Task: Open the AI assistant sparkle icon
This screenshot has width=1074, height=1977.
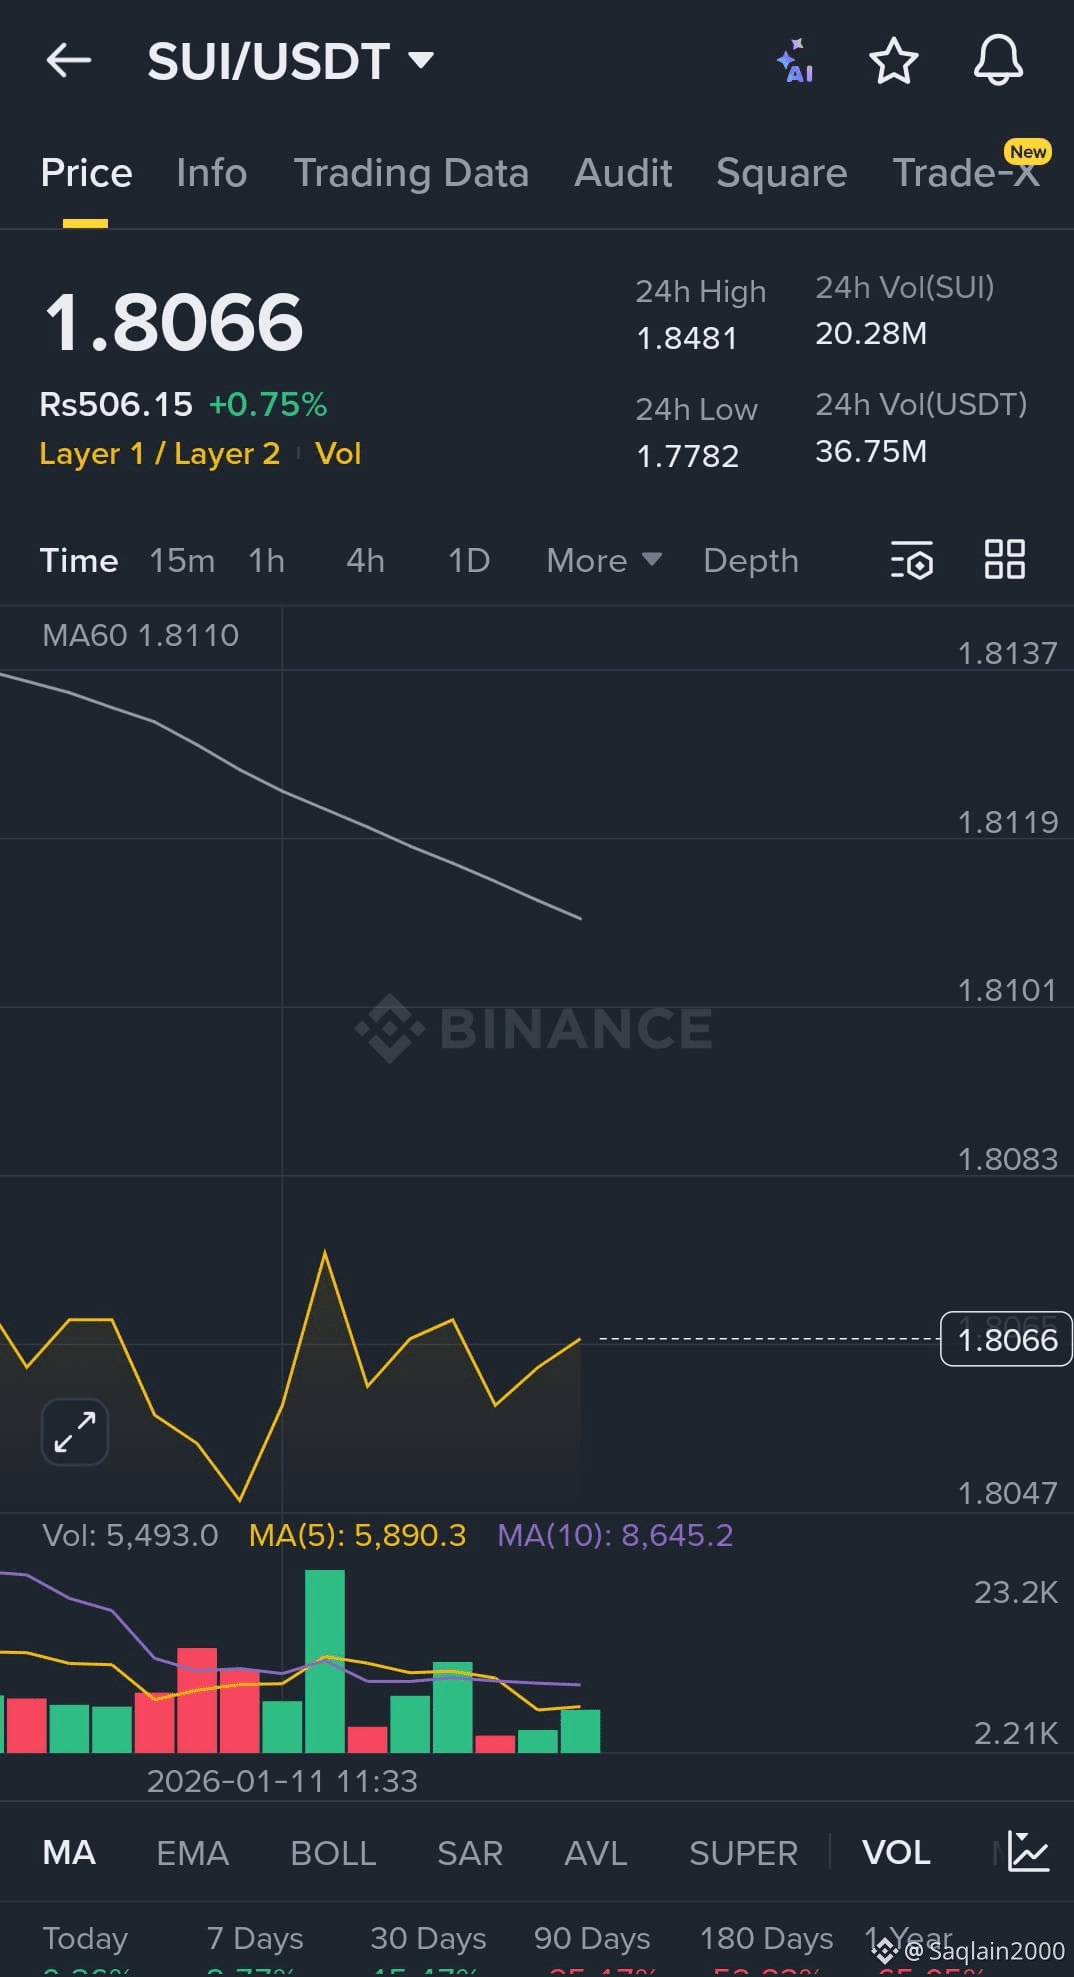Action: click(796, 61)
